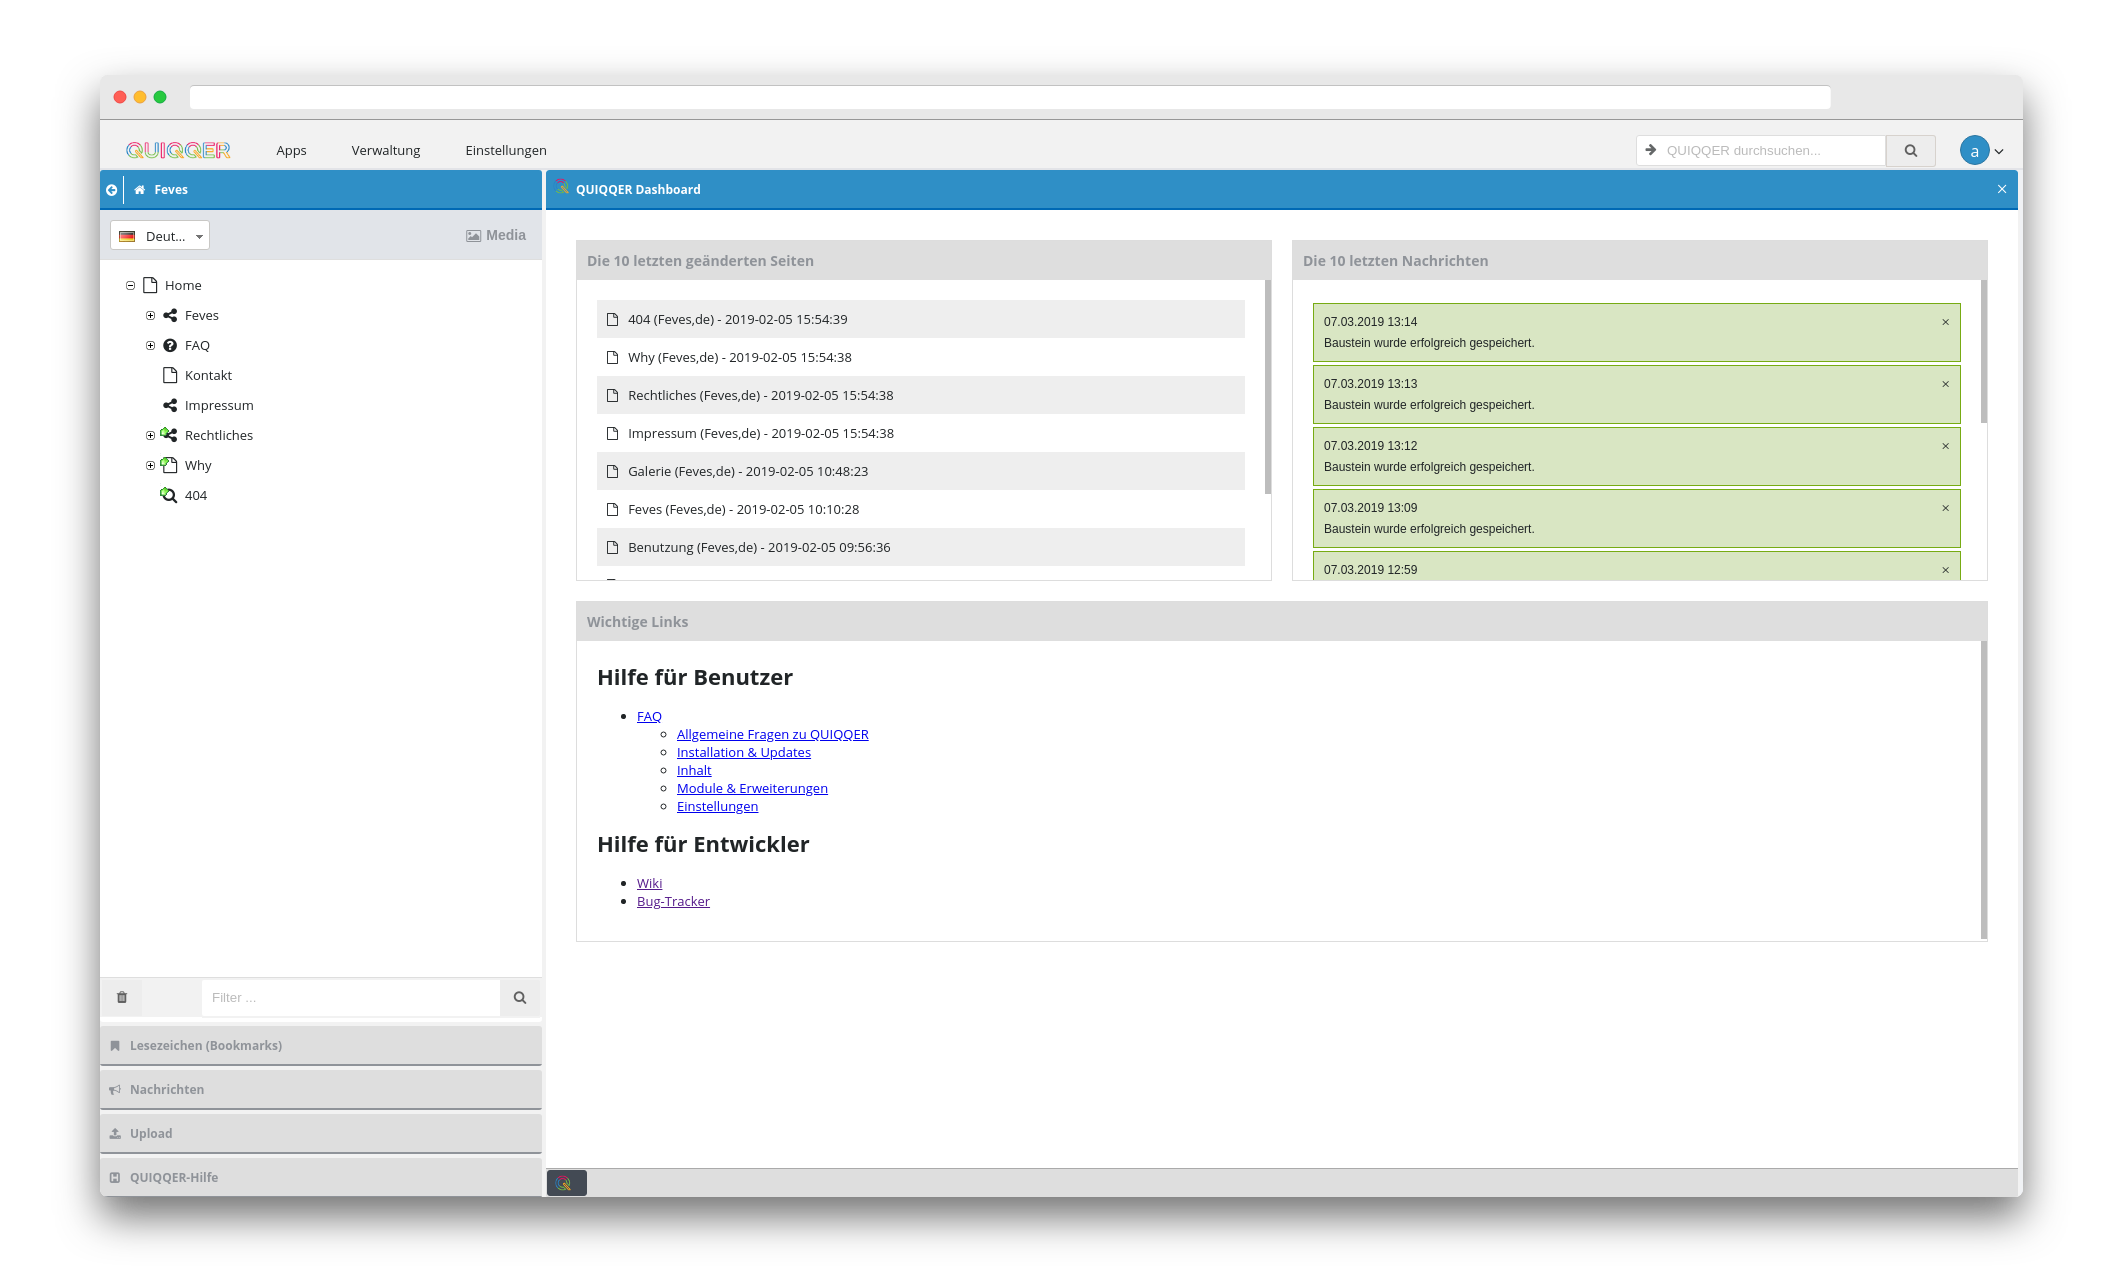Viewport: 2123px width, 1272px height.
Task: Click the back arrow in the Feves panel
Action: pos(112,189)
